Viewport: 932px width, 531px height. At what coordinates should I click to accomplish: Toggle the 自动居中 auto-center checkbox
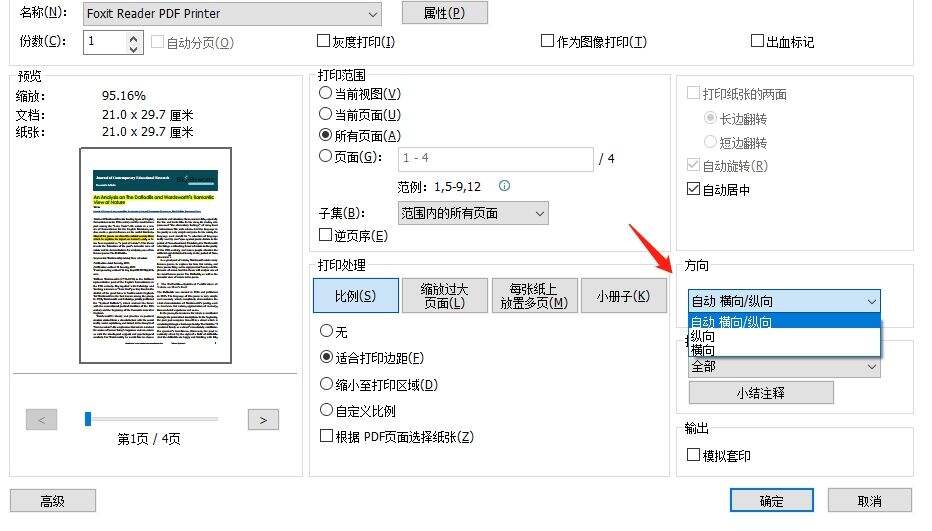tap(693, 189)
